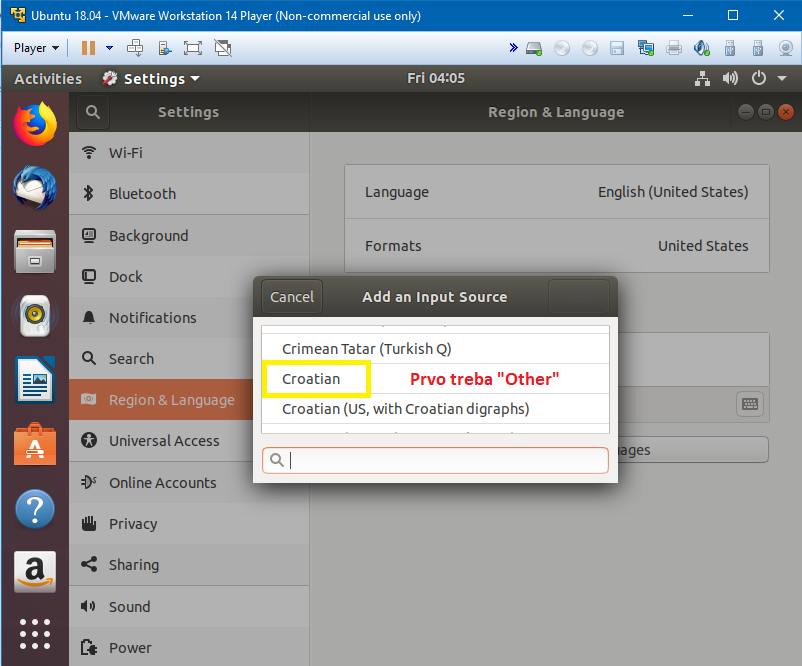Viewport: 802px width, 666px height.
Task: Open Power settings panel
Action: pos(189,648)
